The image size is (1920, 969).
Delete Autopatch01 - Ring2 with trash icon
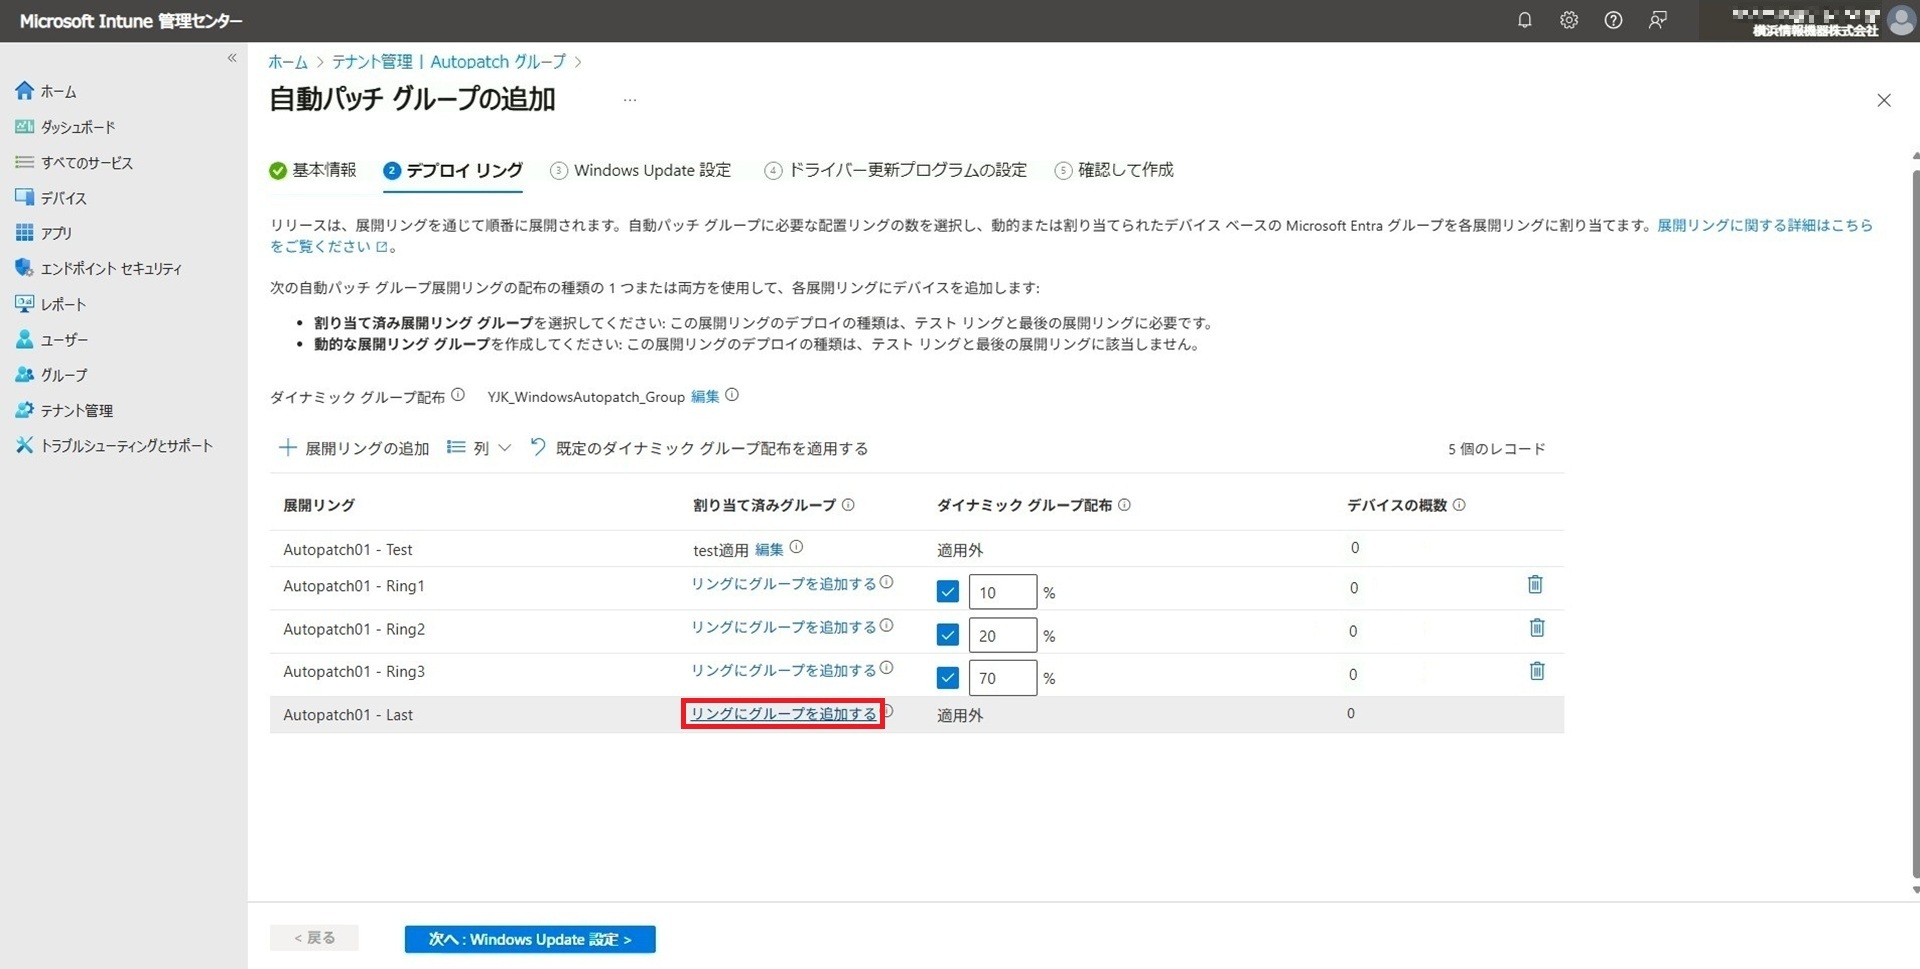point(1537,628)
